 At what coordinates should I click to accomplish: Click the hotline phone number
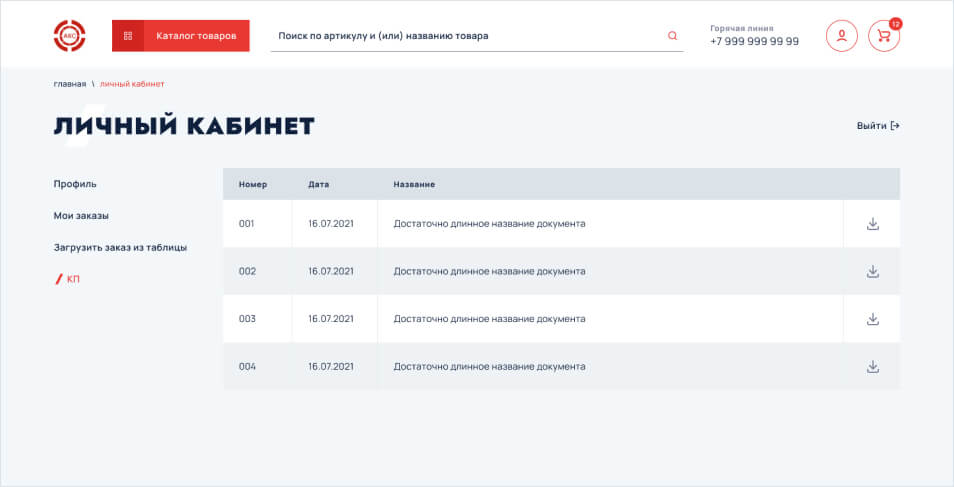754,41
